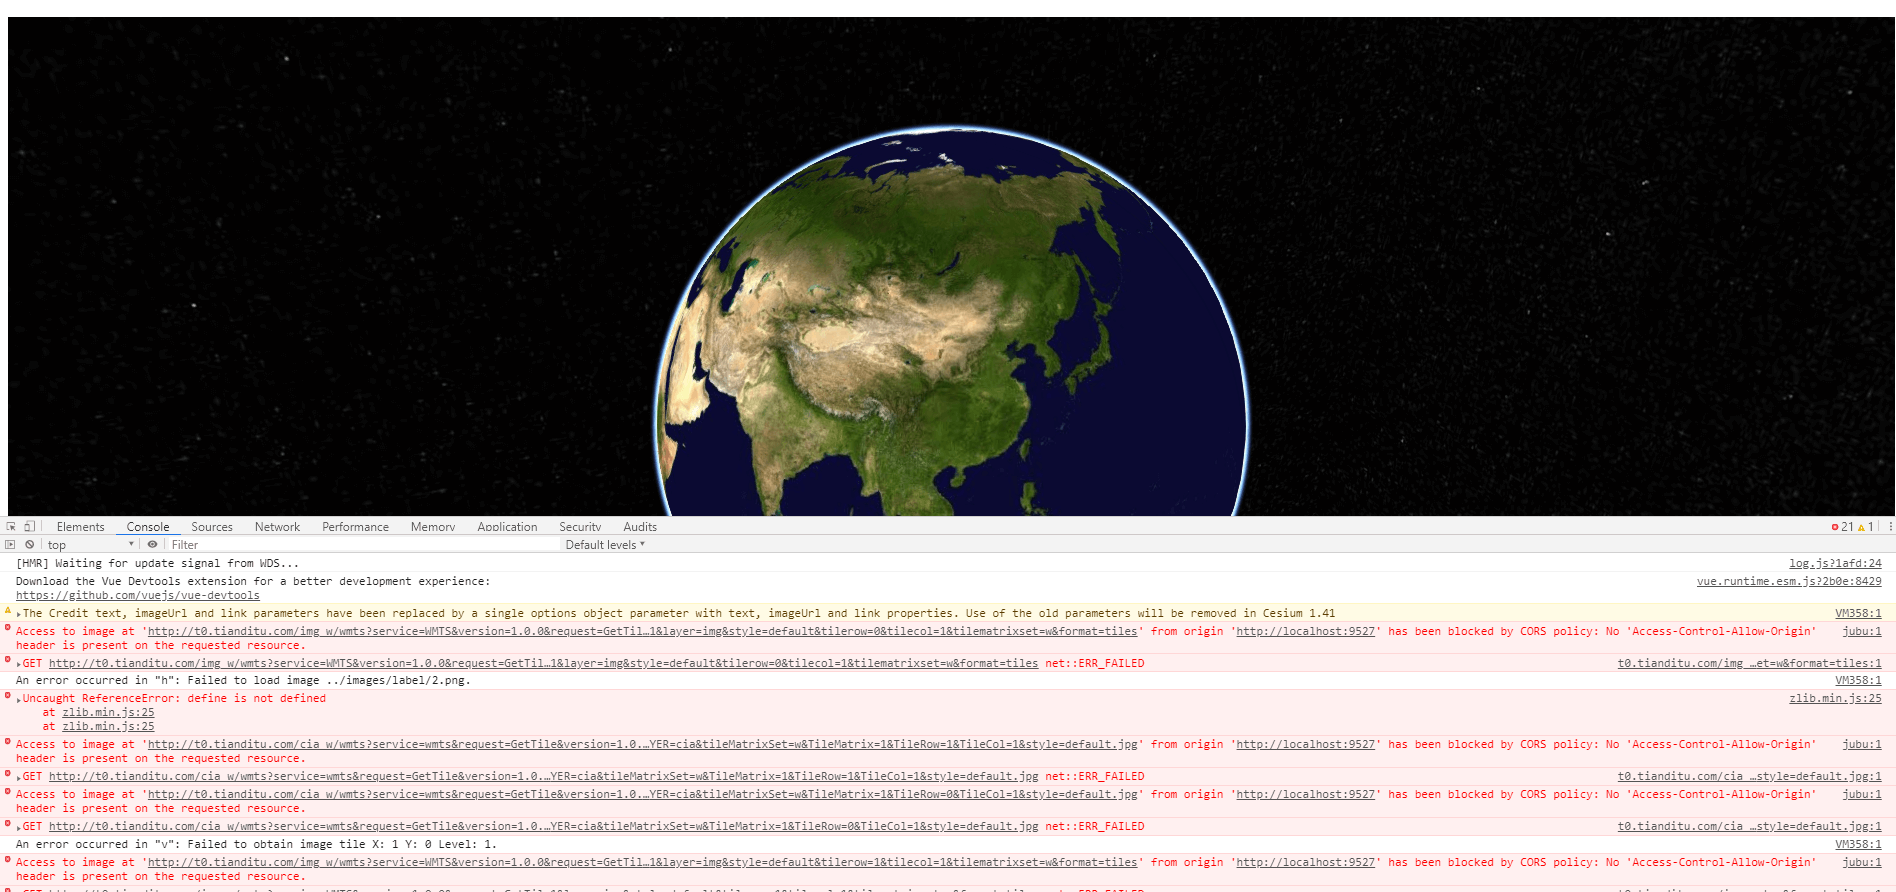Open the Sources tab

(212, 527)
